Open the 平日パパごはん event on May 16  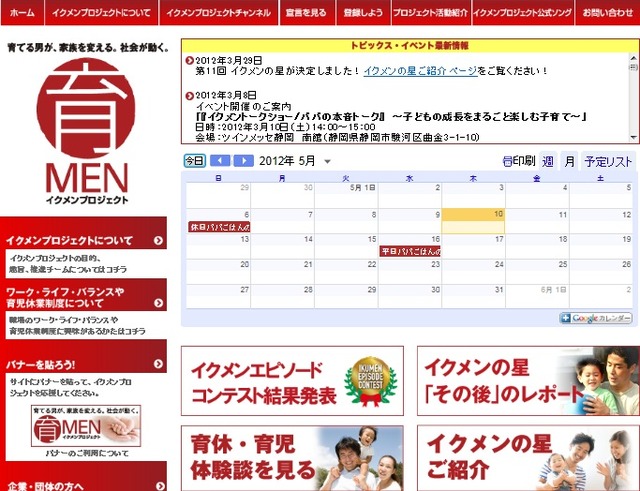click(410, 251)
